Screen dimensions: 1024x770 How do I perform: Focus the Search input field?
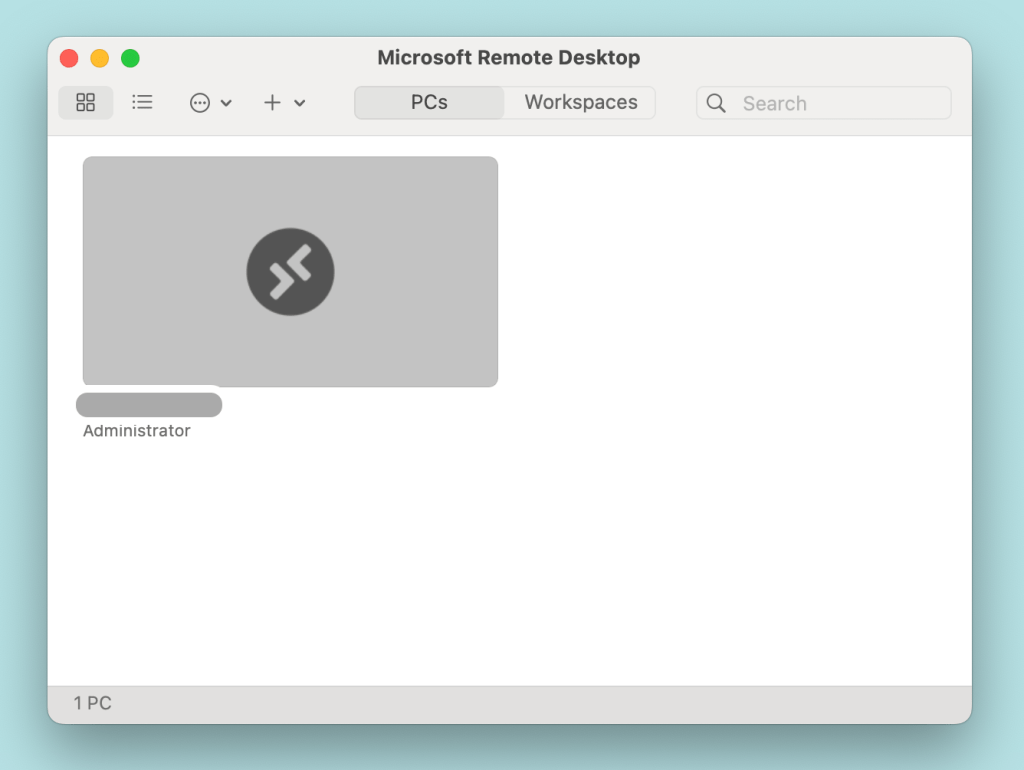click(840, 103)
